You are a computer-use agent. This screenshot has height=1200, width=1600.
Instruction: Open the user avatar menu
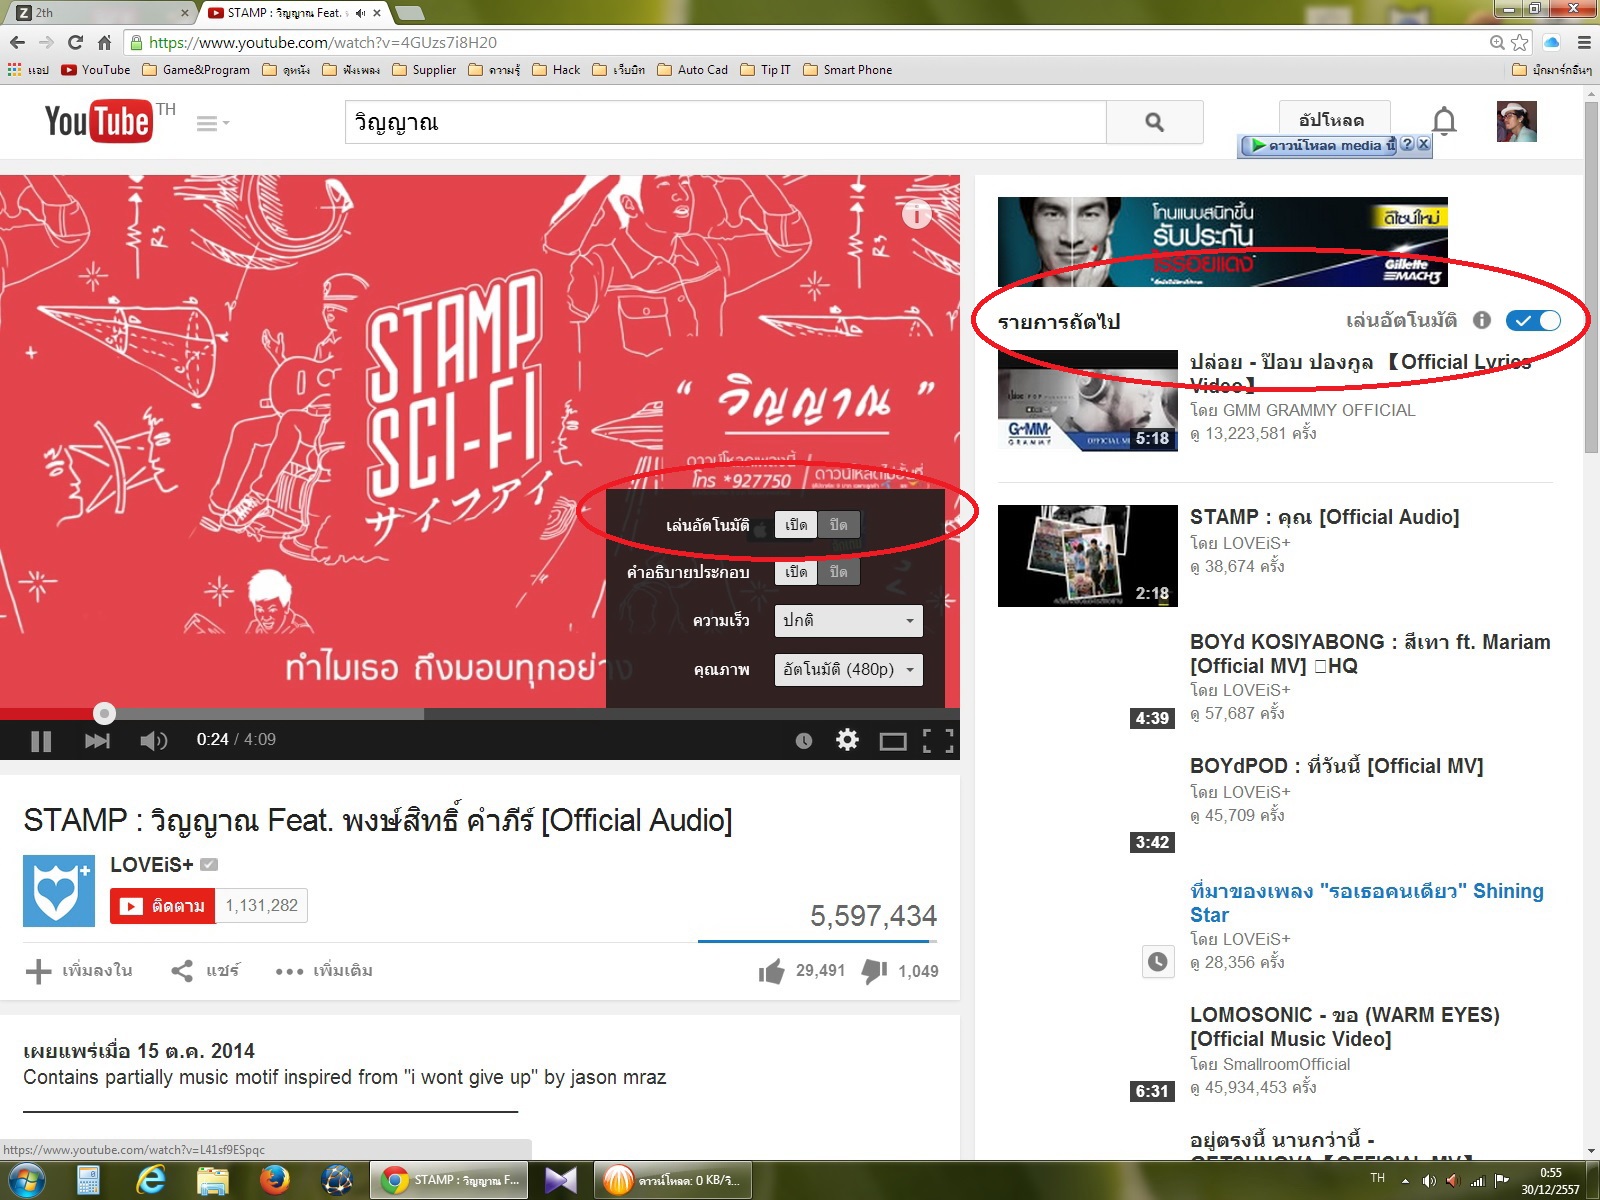[x=1516, y=121]
